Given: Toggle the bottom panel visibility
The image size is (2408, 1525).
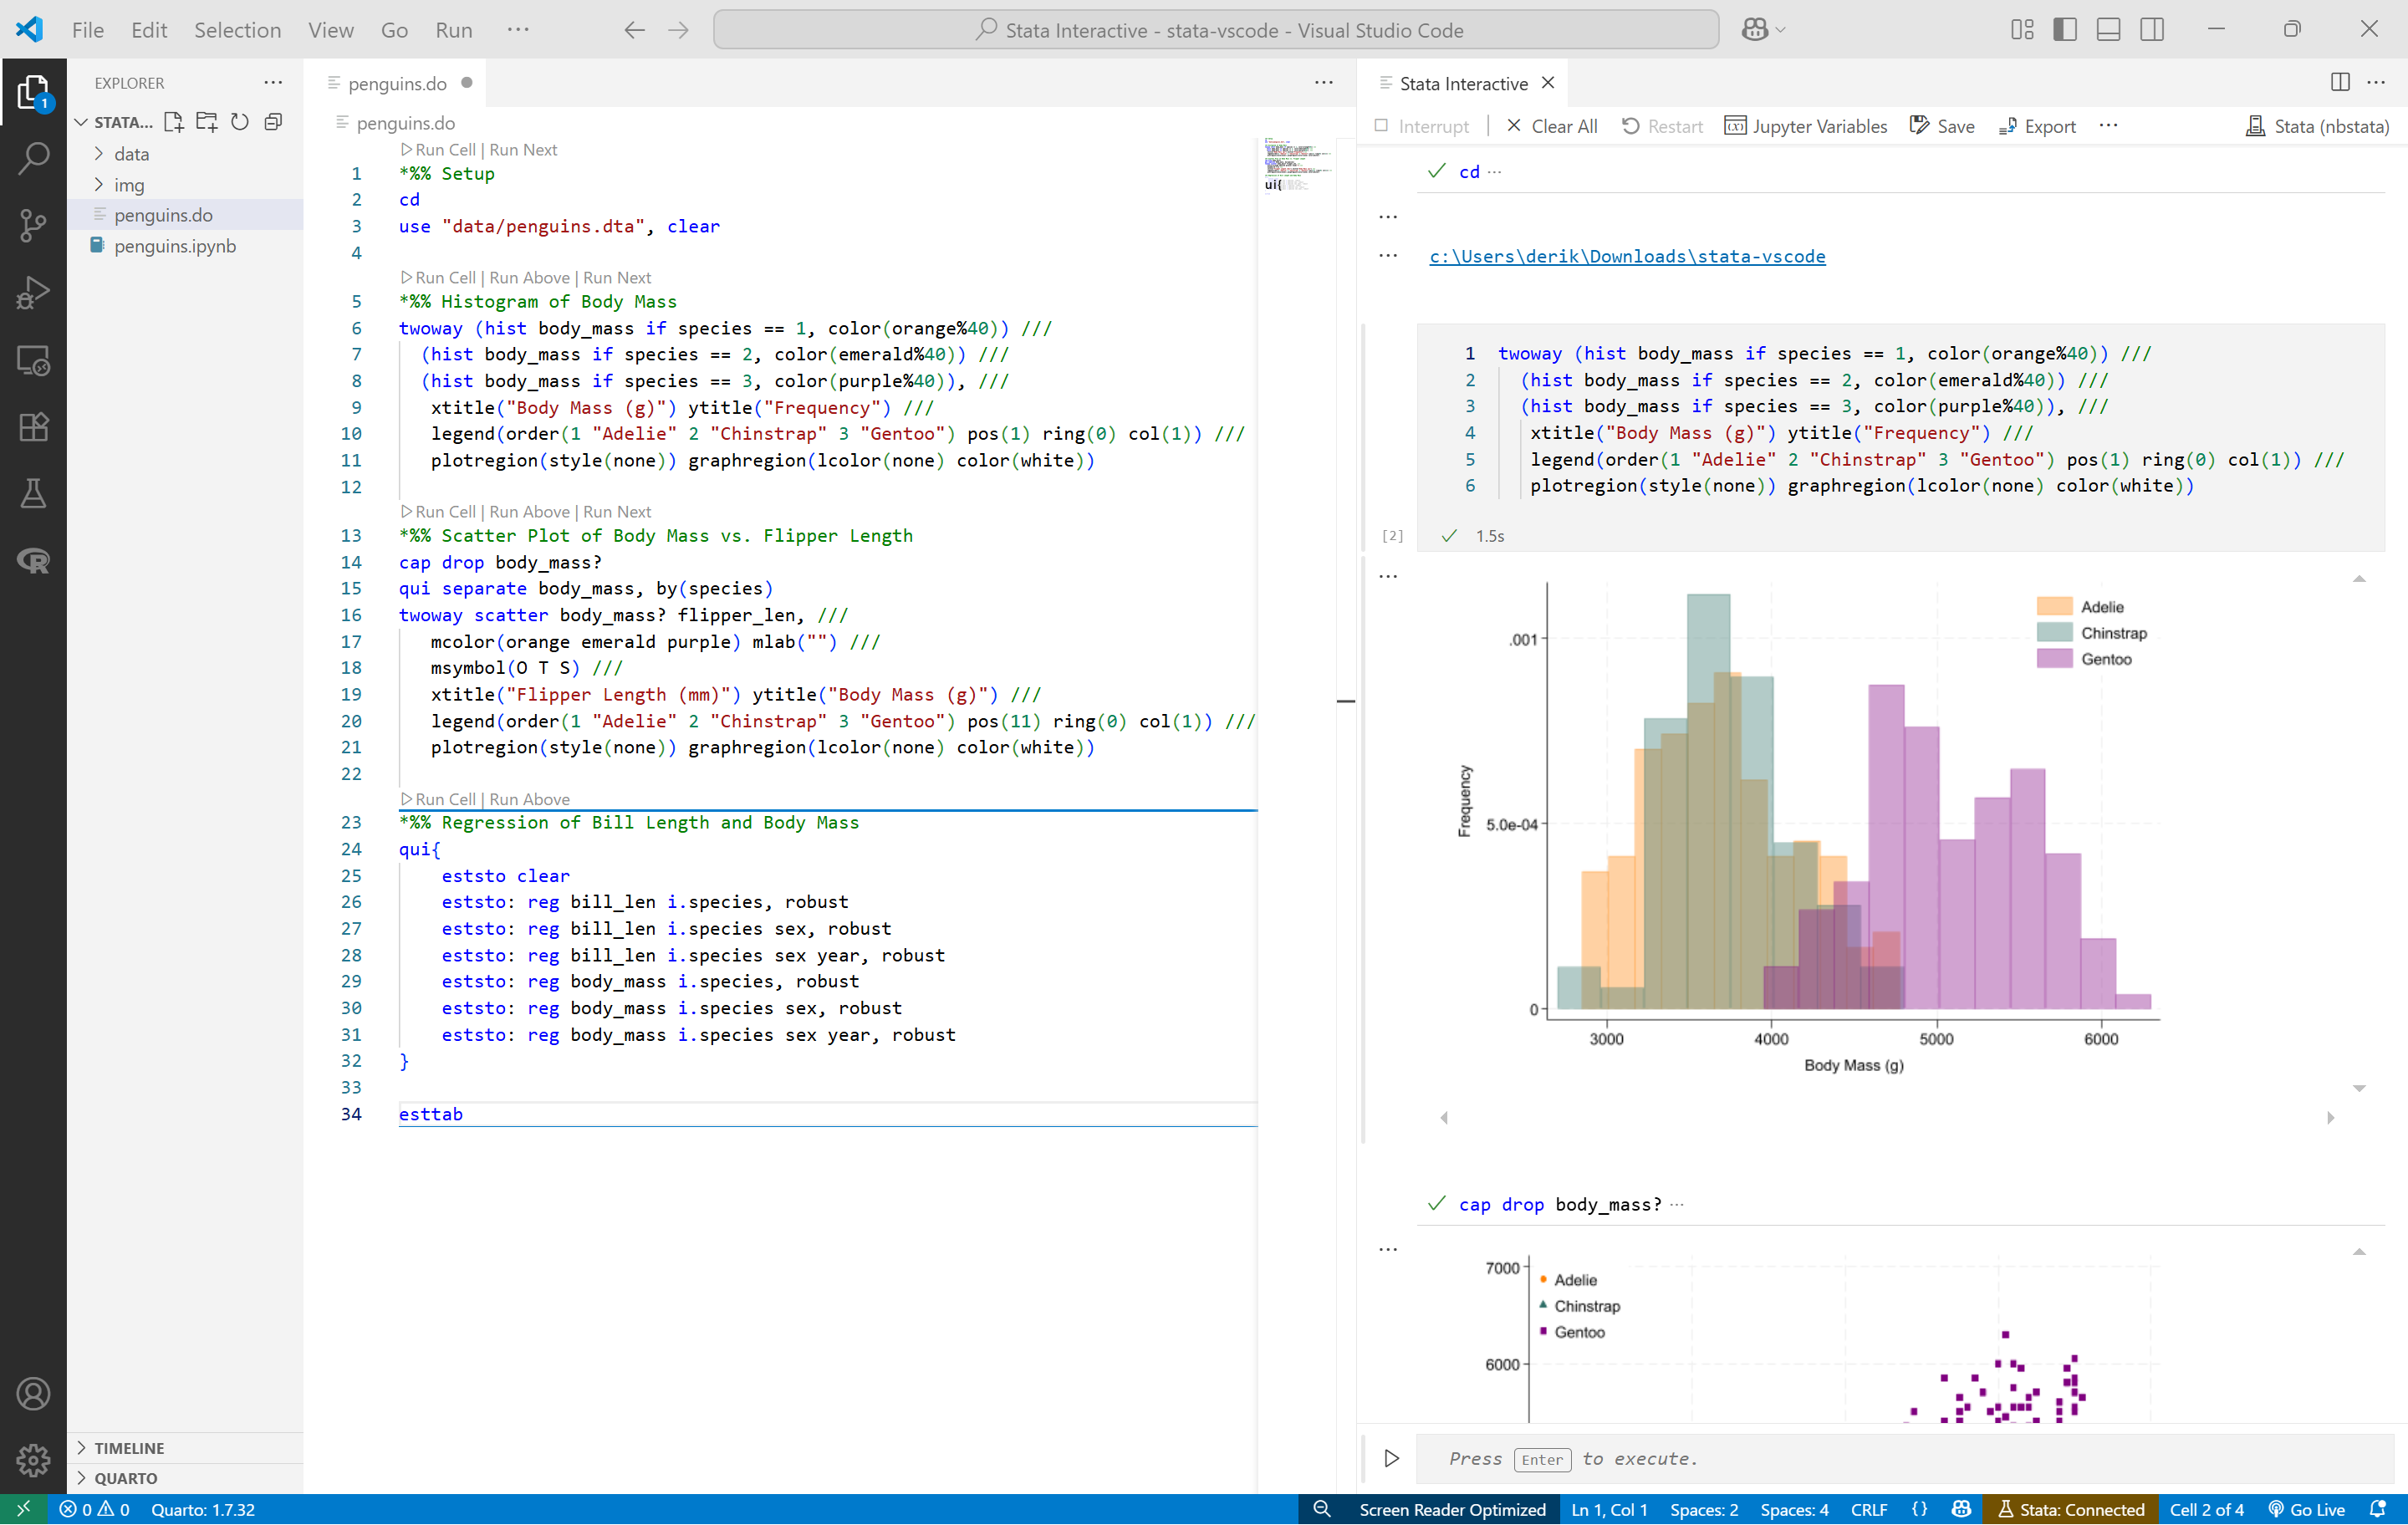Looking at the screenshot, I should click(2109, 30).
